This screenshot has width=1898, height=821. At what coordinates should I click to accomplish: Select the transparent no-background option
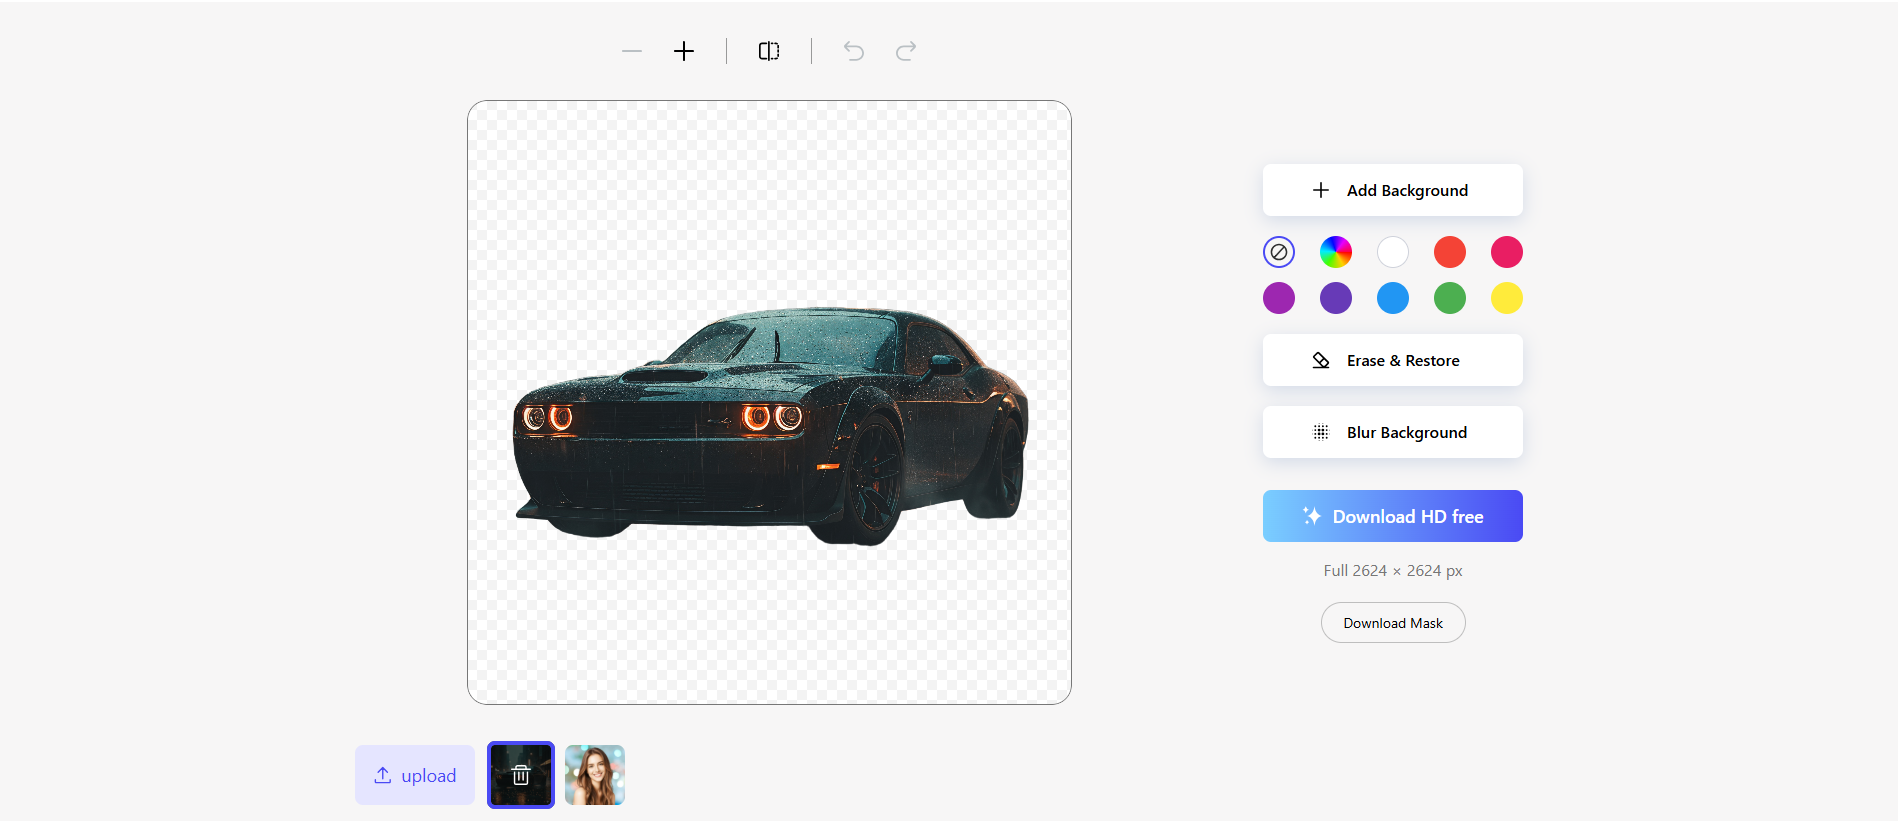[x=1279, y=252]
